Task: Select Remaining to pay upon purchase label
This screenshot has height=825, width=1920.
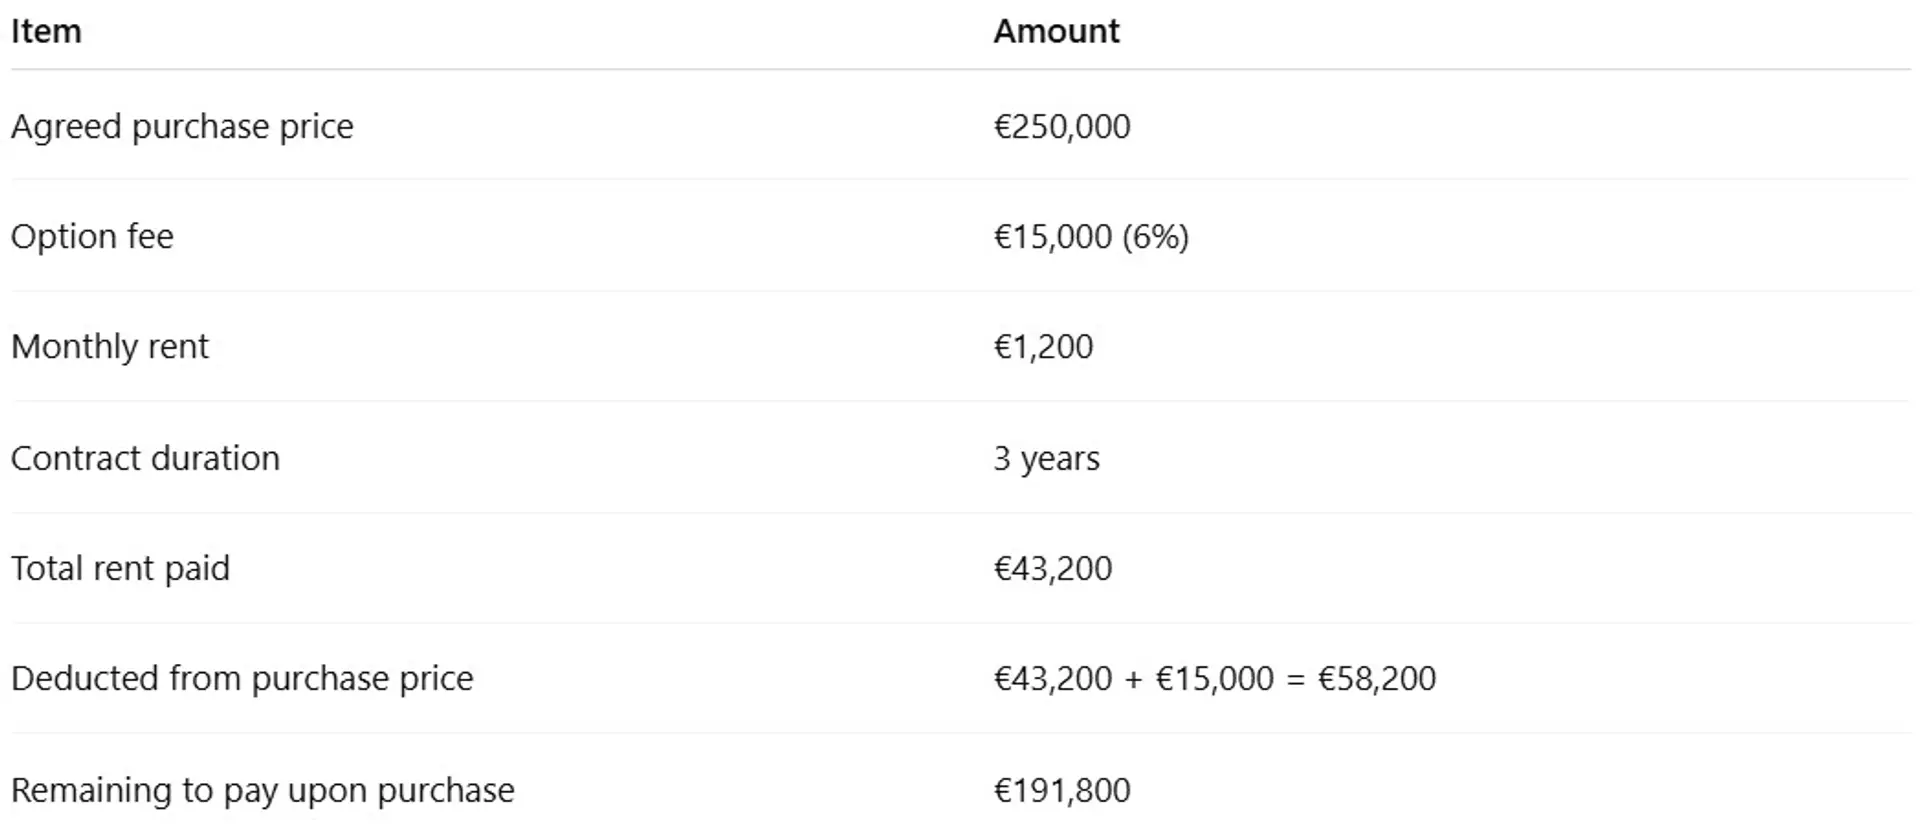Action: click(x=262, y=791)
